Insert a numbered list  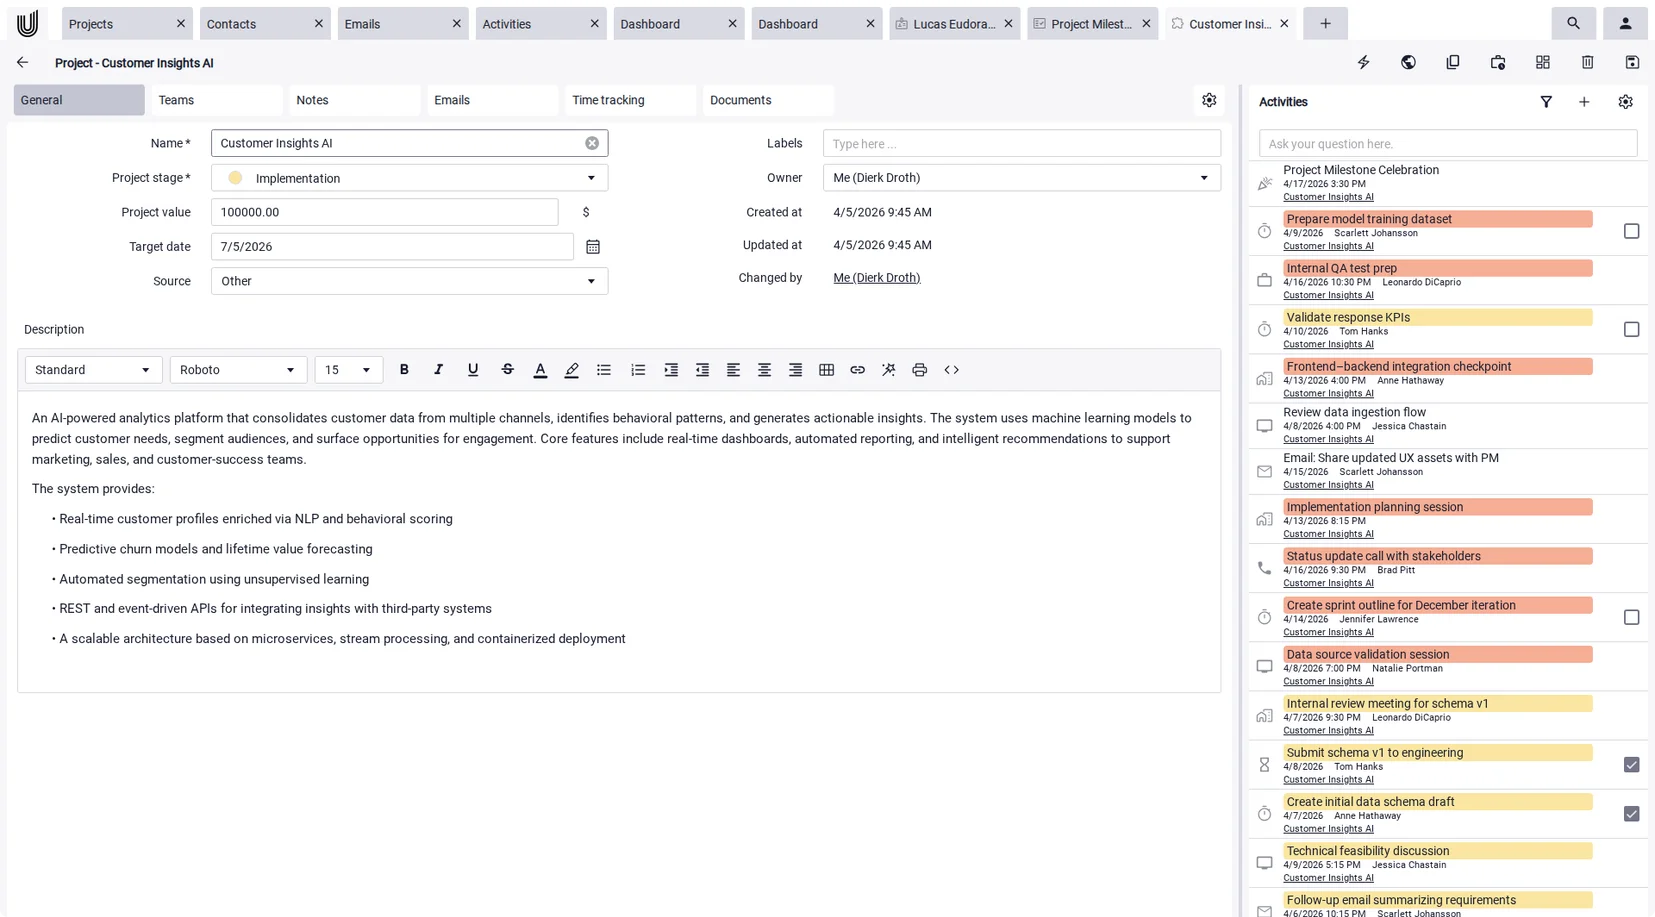(638, 370)
